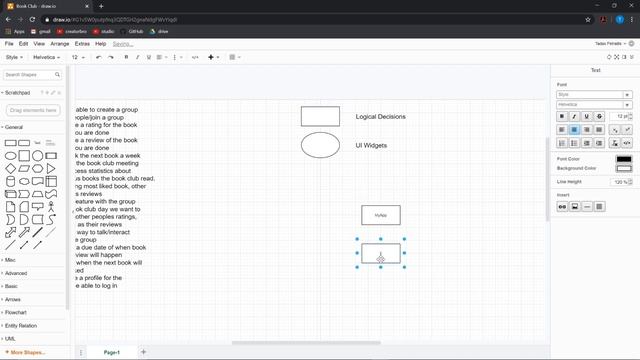Click the Font Color black swatch
The height and width of the screenshot is (360, 640).
tap(624, 159)
